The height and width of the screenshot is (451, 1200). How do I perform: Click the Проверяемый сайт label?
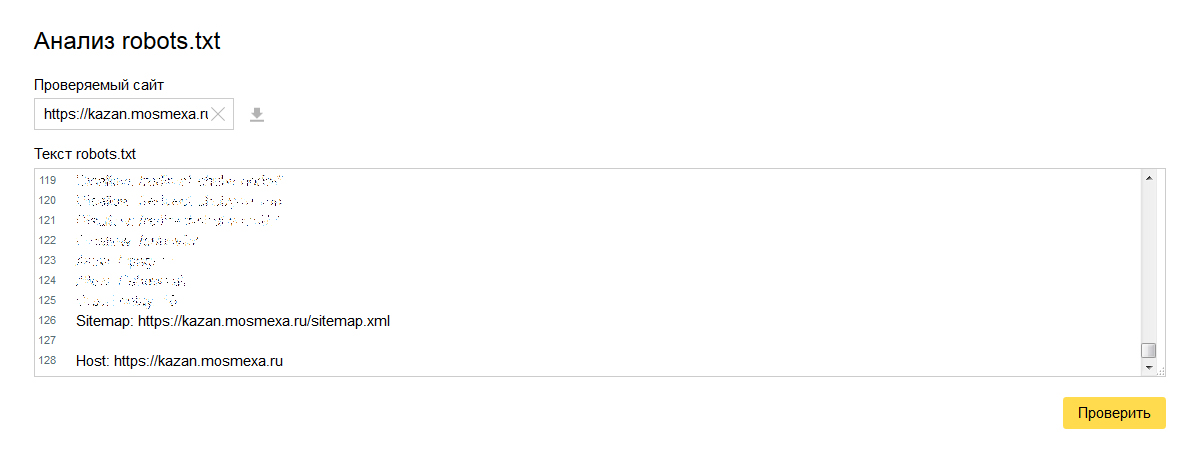pos(99,85)
